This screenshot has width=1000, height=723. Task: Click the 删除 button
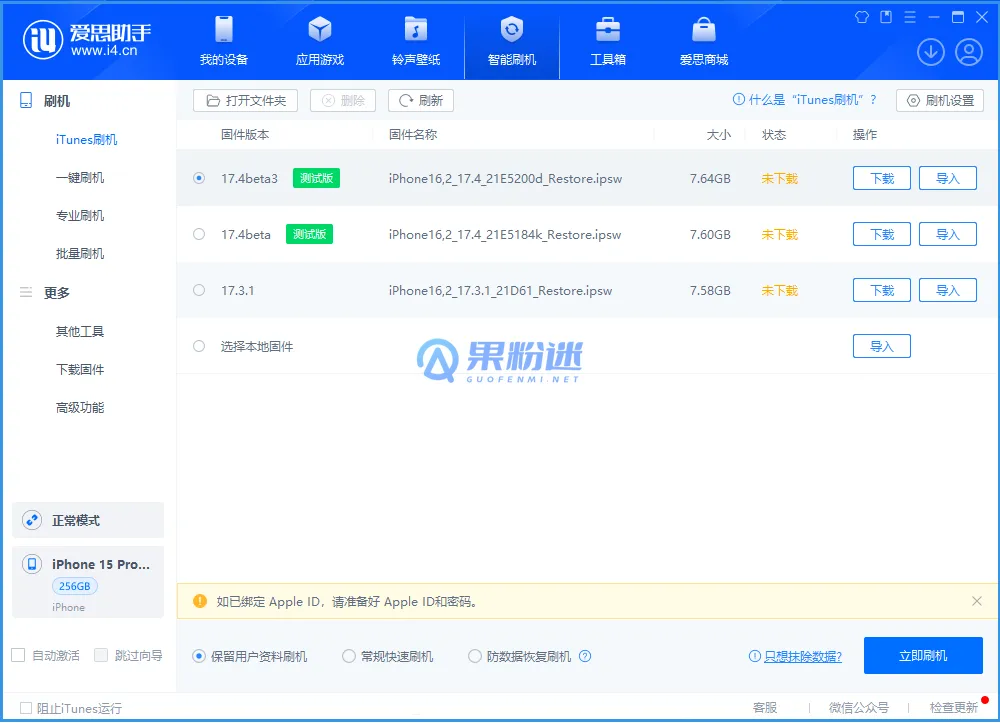pyautogui.click(x=343, y=101)
